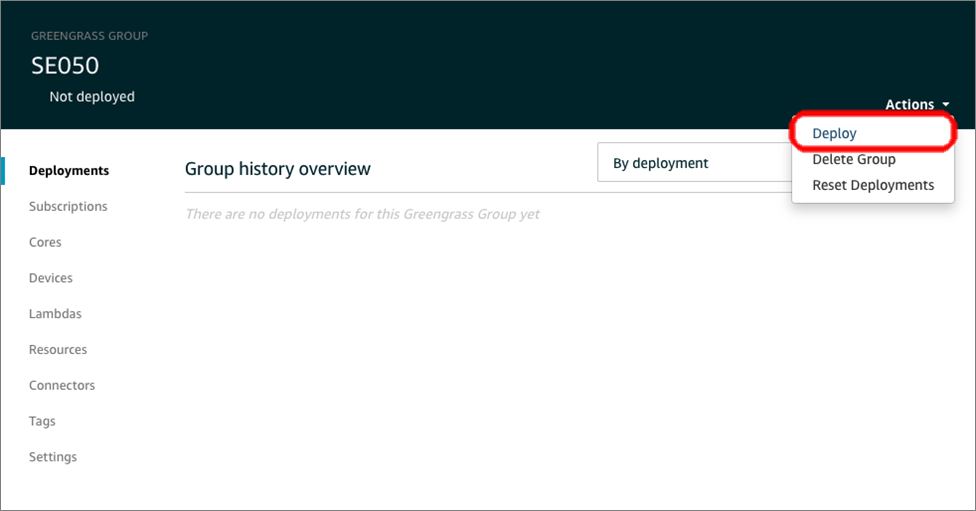Screen dimensions: 976x511
Task: Select the Deployments sidebar tab
Action: pos(69,171)
